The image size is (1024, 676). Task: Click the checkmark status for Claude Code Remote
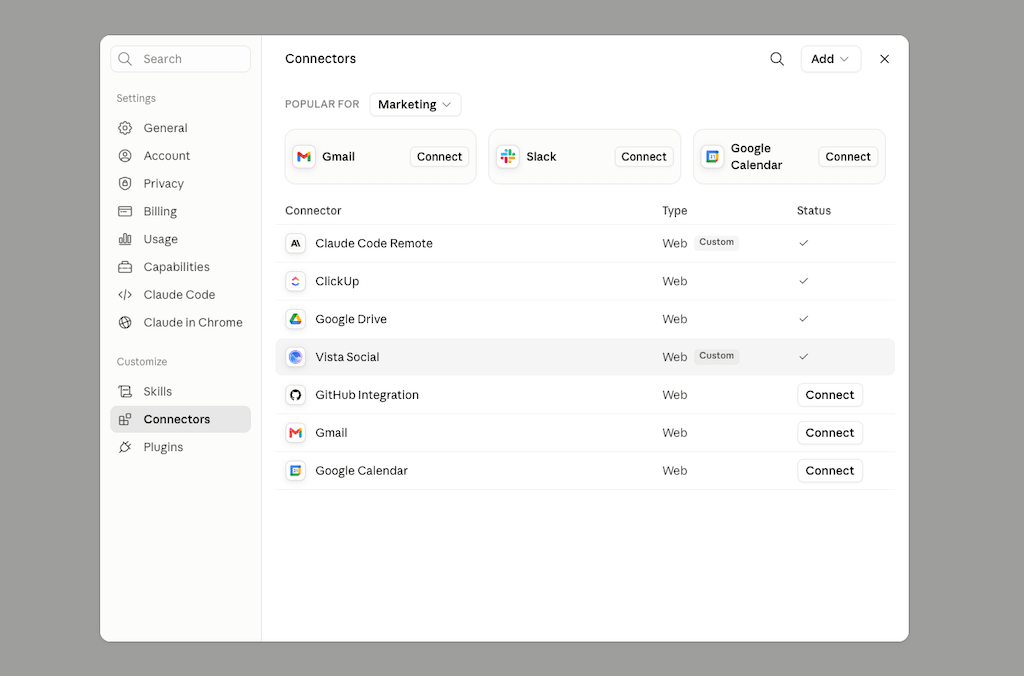pos(803,243)
